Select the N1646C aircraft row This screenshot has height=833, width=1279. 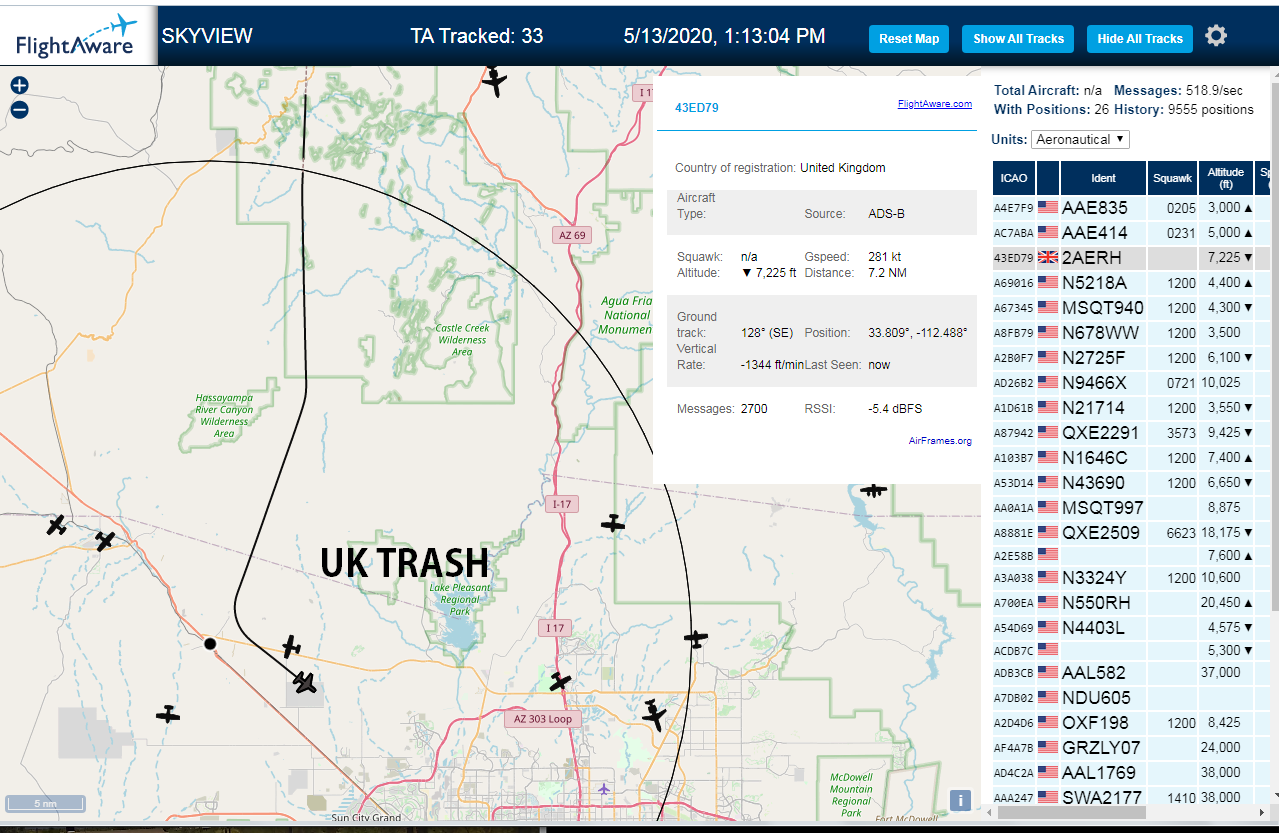[1131, 458]
